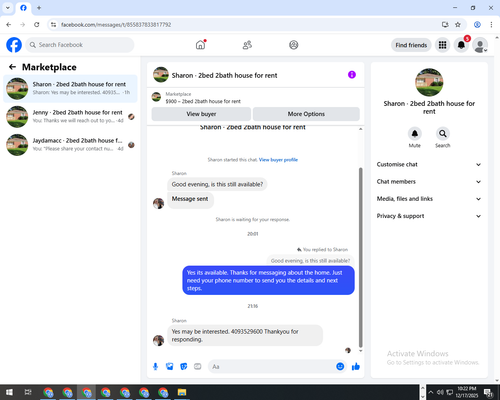
Task: Bookmark this page with the star
Action: click(458, 25)
